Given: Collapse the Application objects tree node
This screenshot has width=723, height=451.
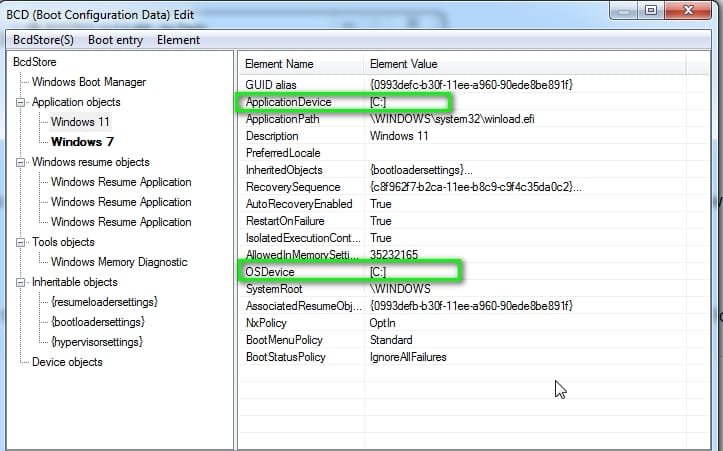Looking at the screenshot, I should click(x=21, y=102).
